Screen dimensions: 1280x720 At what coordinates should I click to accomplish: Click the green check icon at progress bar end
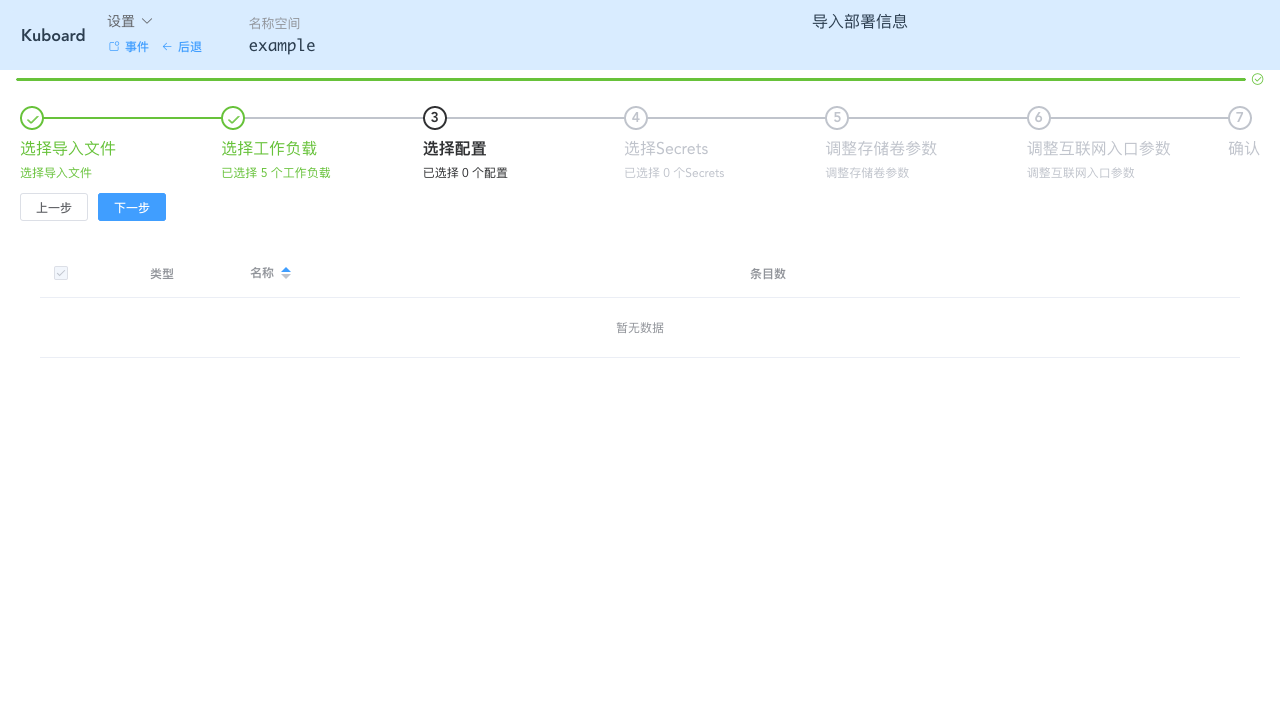pos(1257,78)
